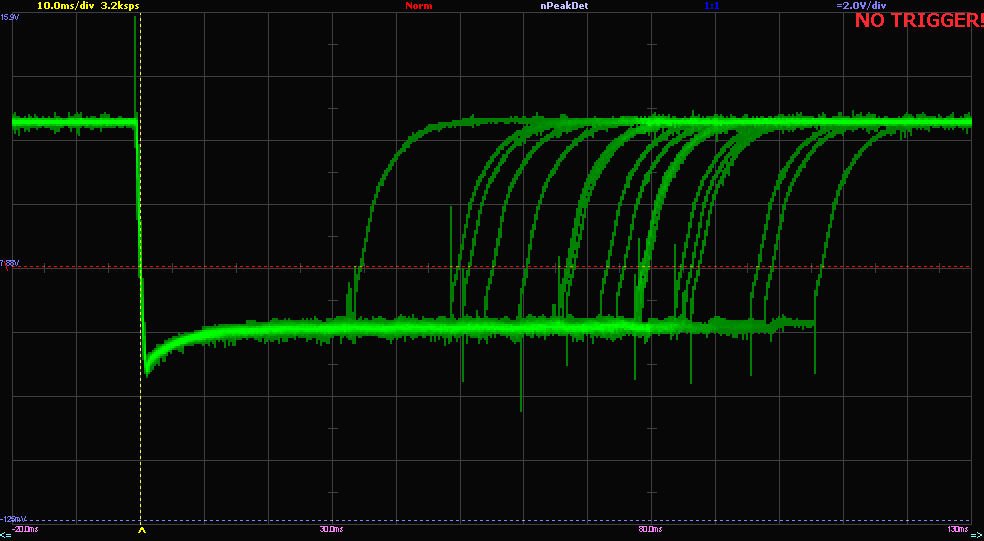Click the 30.0ms time axis label
This screenshot has width=984, height=541.
point(331,528)
